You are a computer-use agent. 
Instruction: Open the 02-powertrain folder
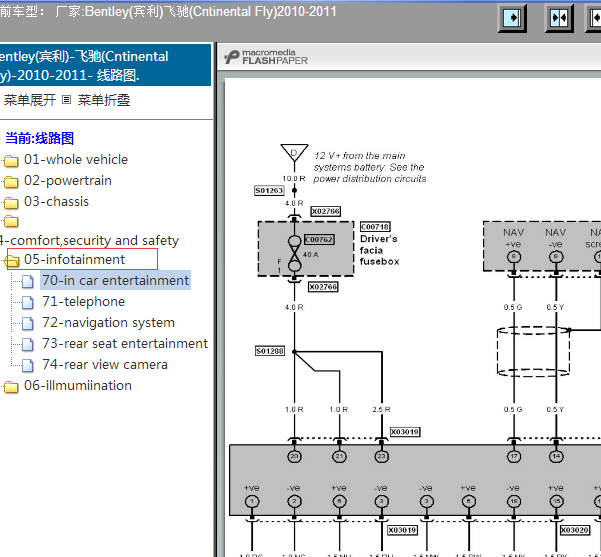pyautogui.click(x=68, y=181)
